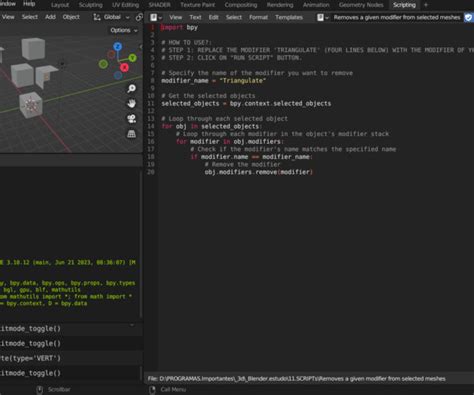Image resolution: width=474 pixels, height=395 pixels.
Task: Switch to the SHADER workspace tab
Action: (160, 5)
